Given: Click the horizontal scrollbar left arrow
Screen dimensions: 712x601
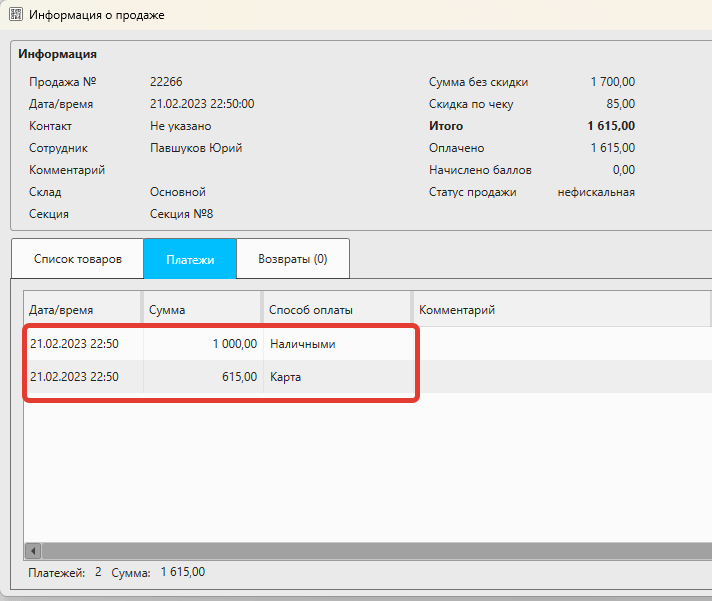Looking at the screenshot, I should point(32,551).
